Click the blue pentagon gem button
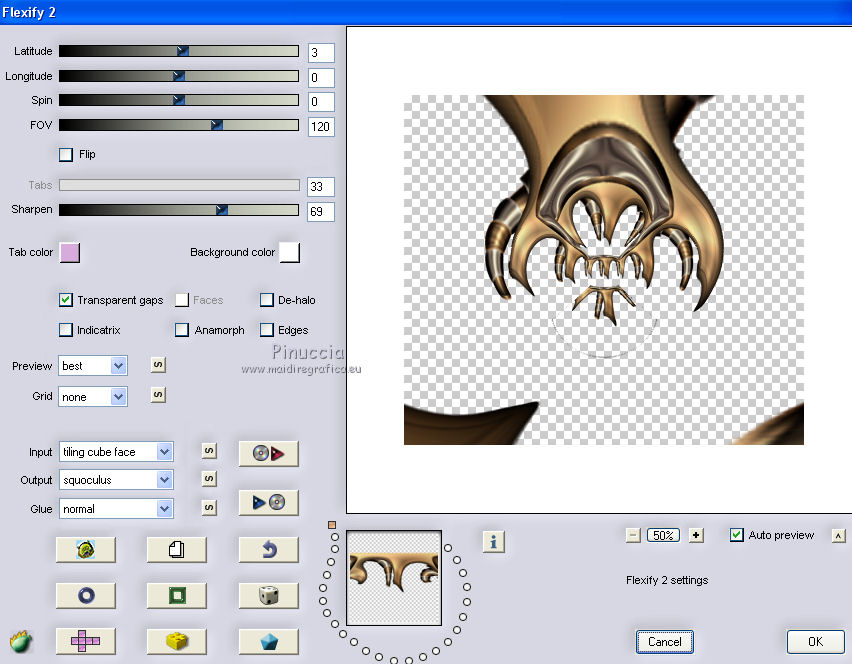The width and height of the screenshot is (852, 664). [268, 641]
